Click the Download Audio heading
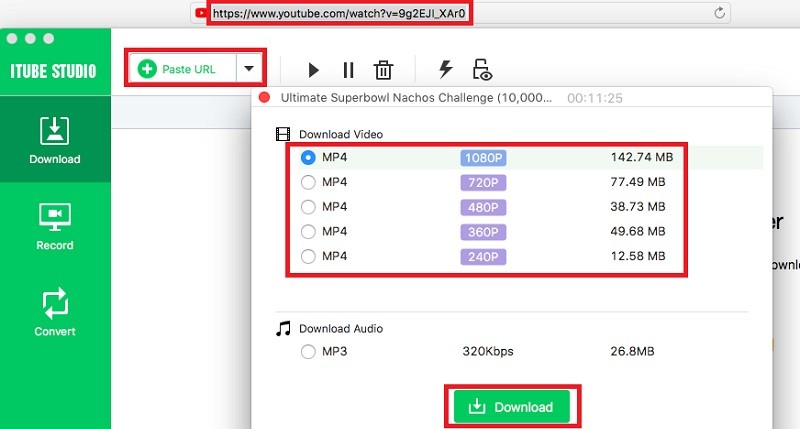Image resolution: width=800 pixels, height=429 pixels. pyautogui.click(x=341, y=329)
